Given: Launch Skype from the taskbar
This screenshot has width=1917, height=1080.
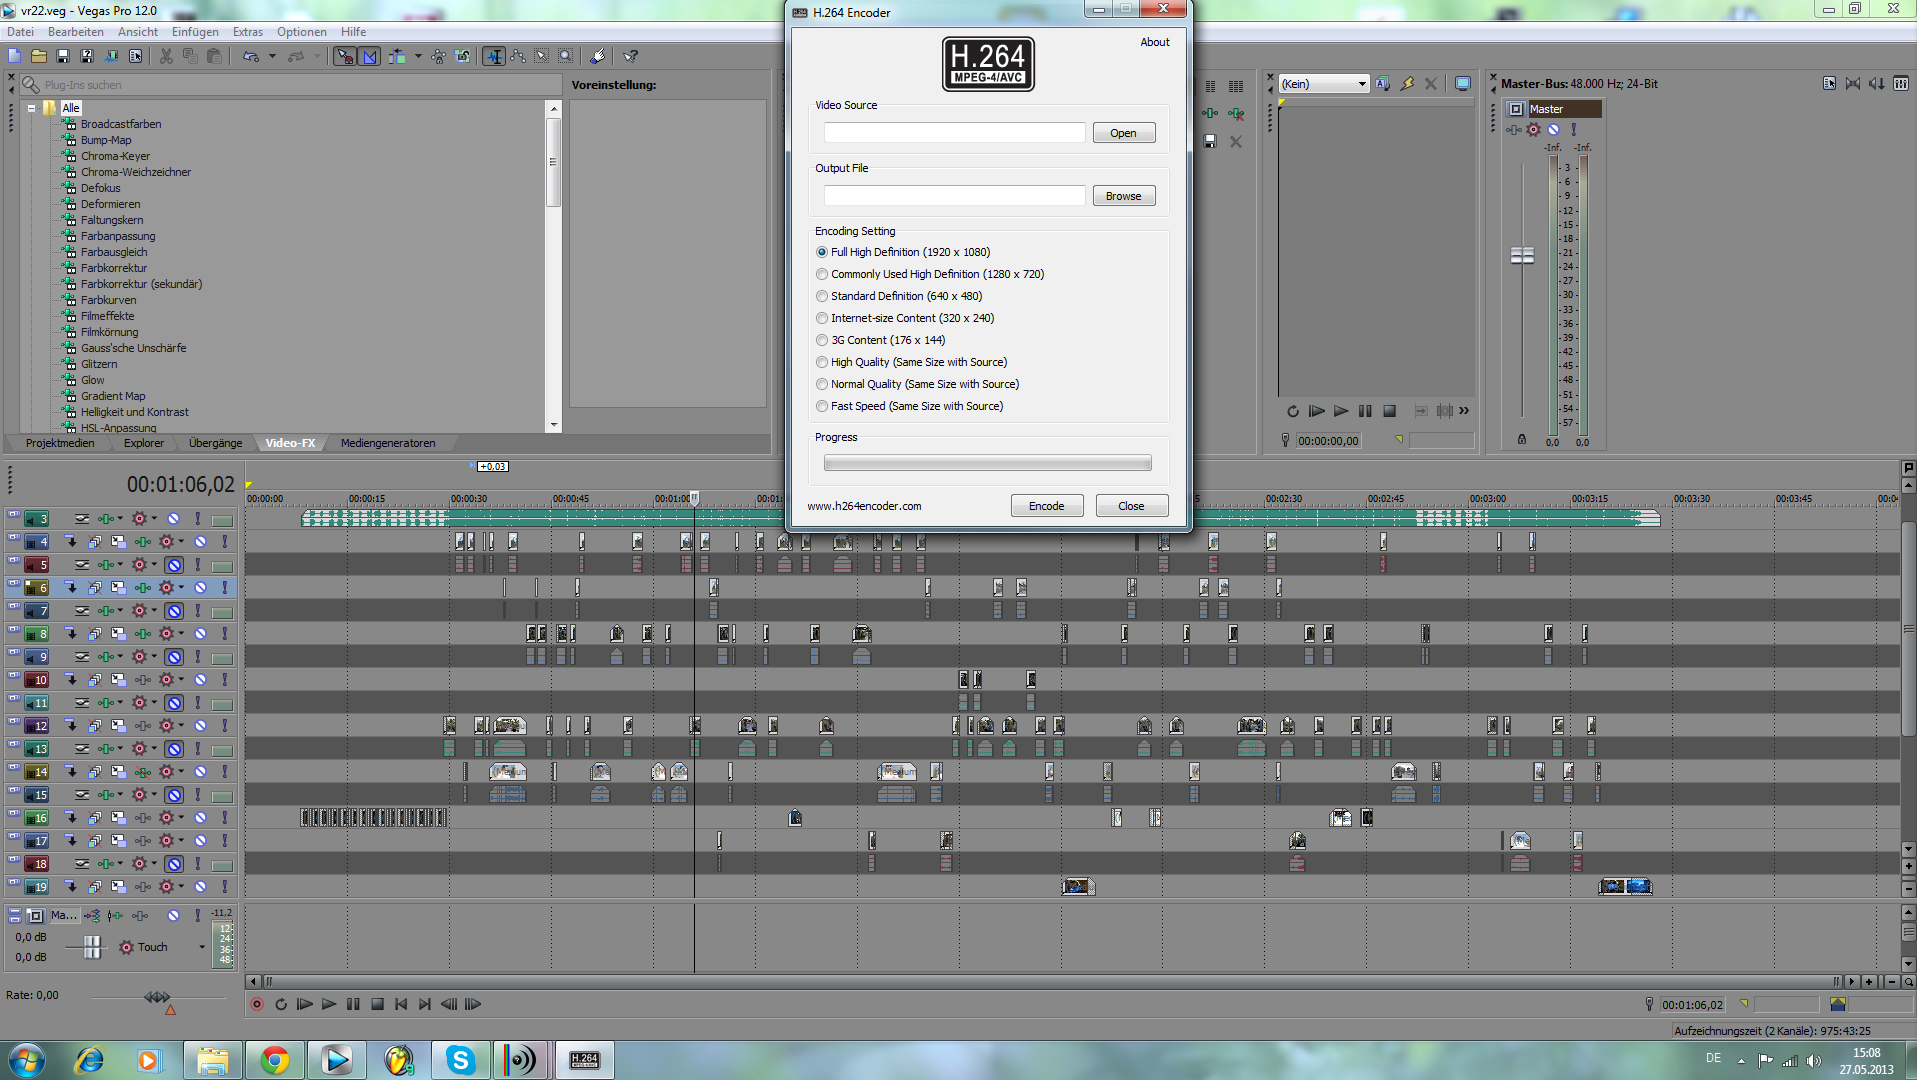Looking at the screenshot, I should (460, 1060).
